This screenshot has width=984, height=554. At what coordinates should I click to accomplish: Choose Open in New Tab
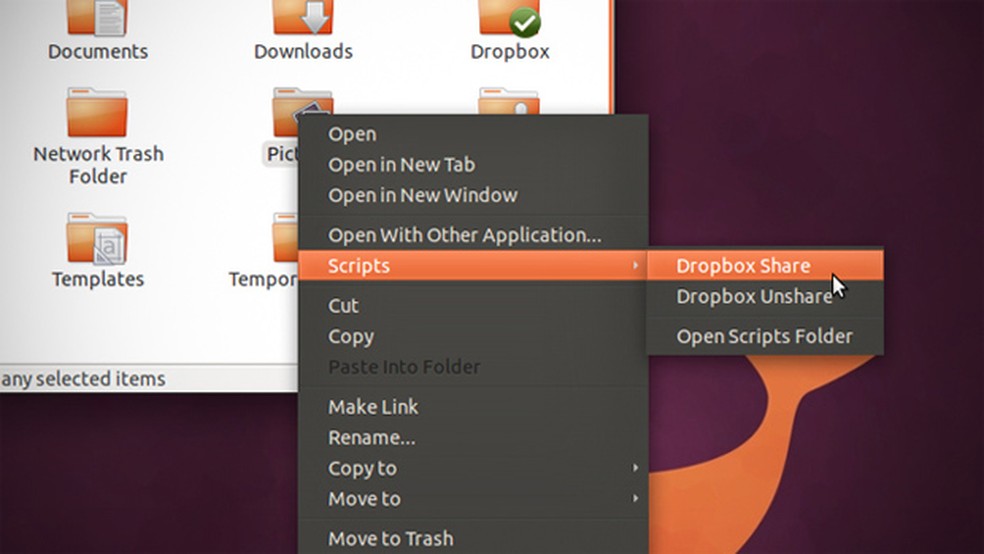pos(473,165)
